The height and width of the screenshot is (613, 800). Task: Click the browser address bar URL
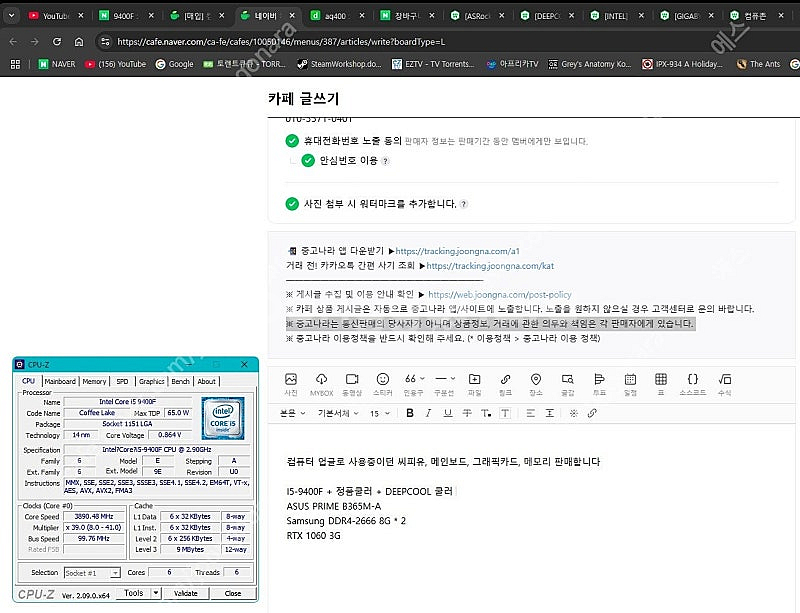[x=281, y=41]
